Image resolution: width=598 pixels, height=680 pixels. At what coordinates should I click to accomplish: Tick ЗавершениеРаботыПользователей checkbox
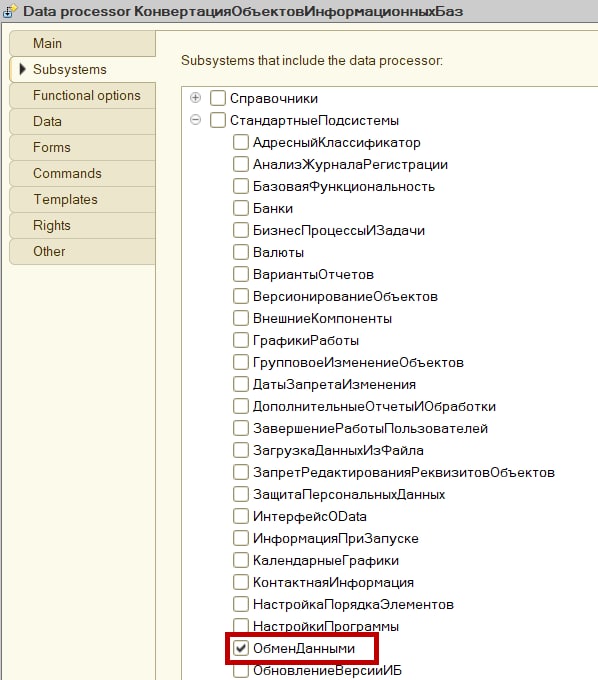241,428
